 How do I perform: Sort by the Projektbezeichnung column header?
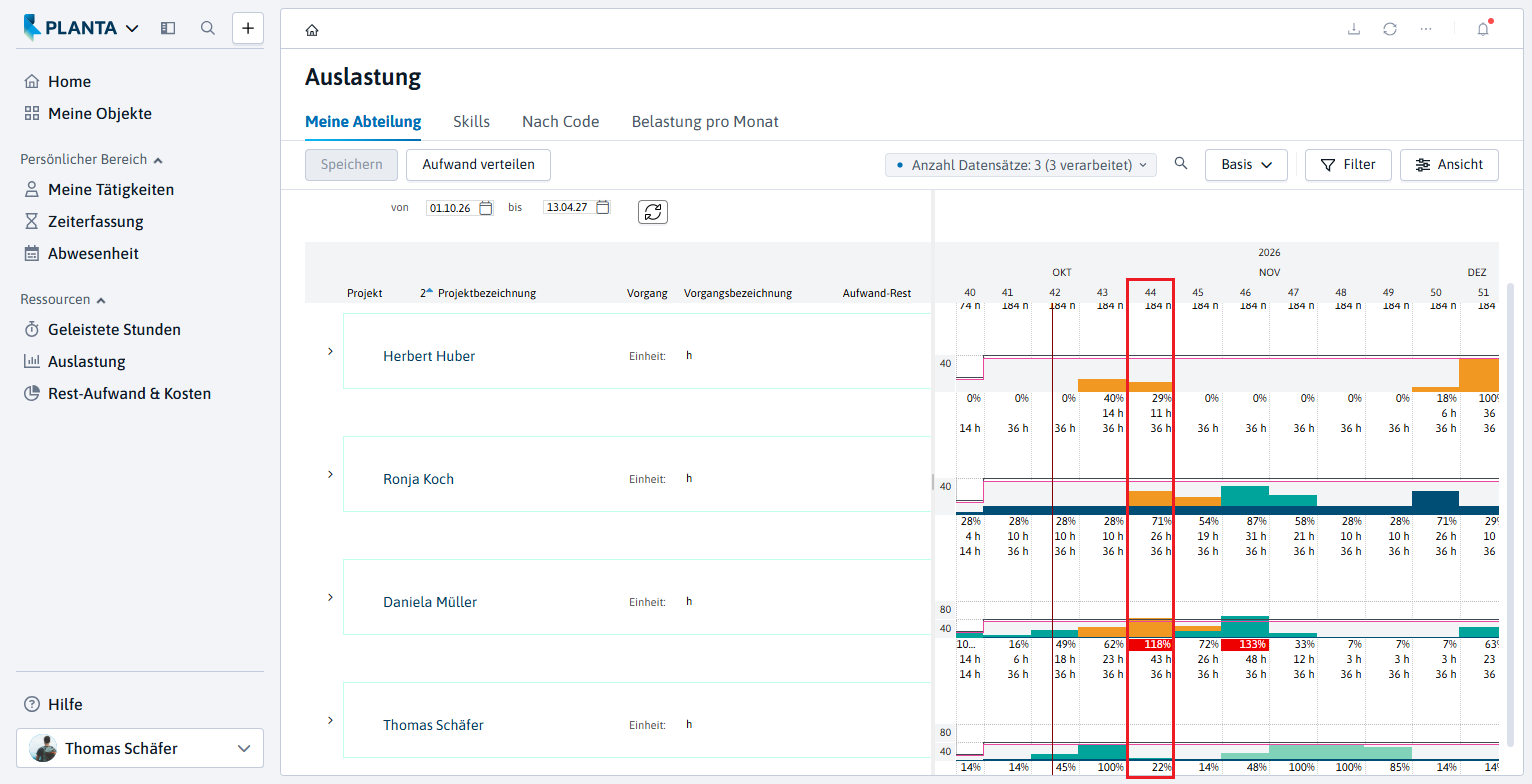pos(487,294)
